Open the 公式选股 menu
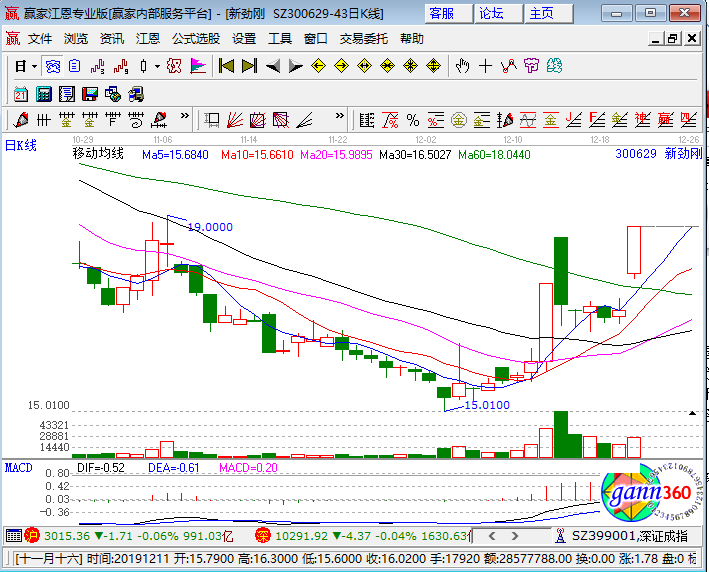 pyautogui.click(x=196, y=39)
